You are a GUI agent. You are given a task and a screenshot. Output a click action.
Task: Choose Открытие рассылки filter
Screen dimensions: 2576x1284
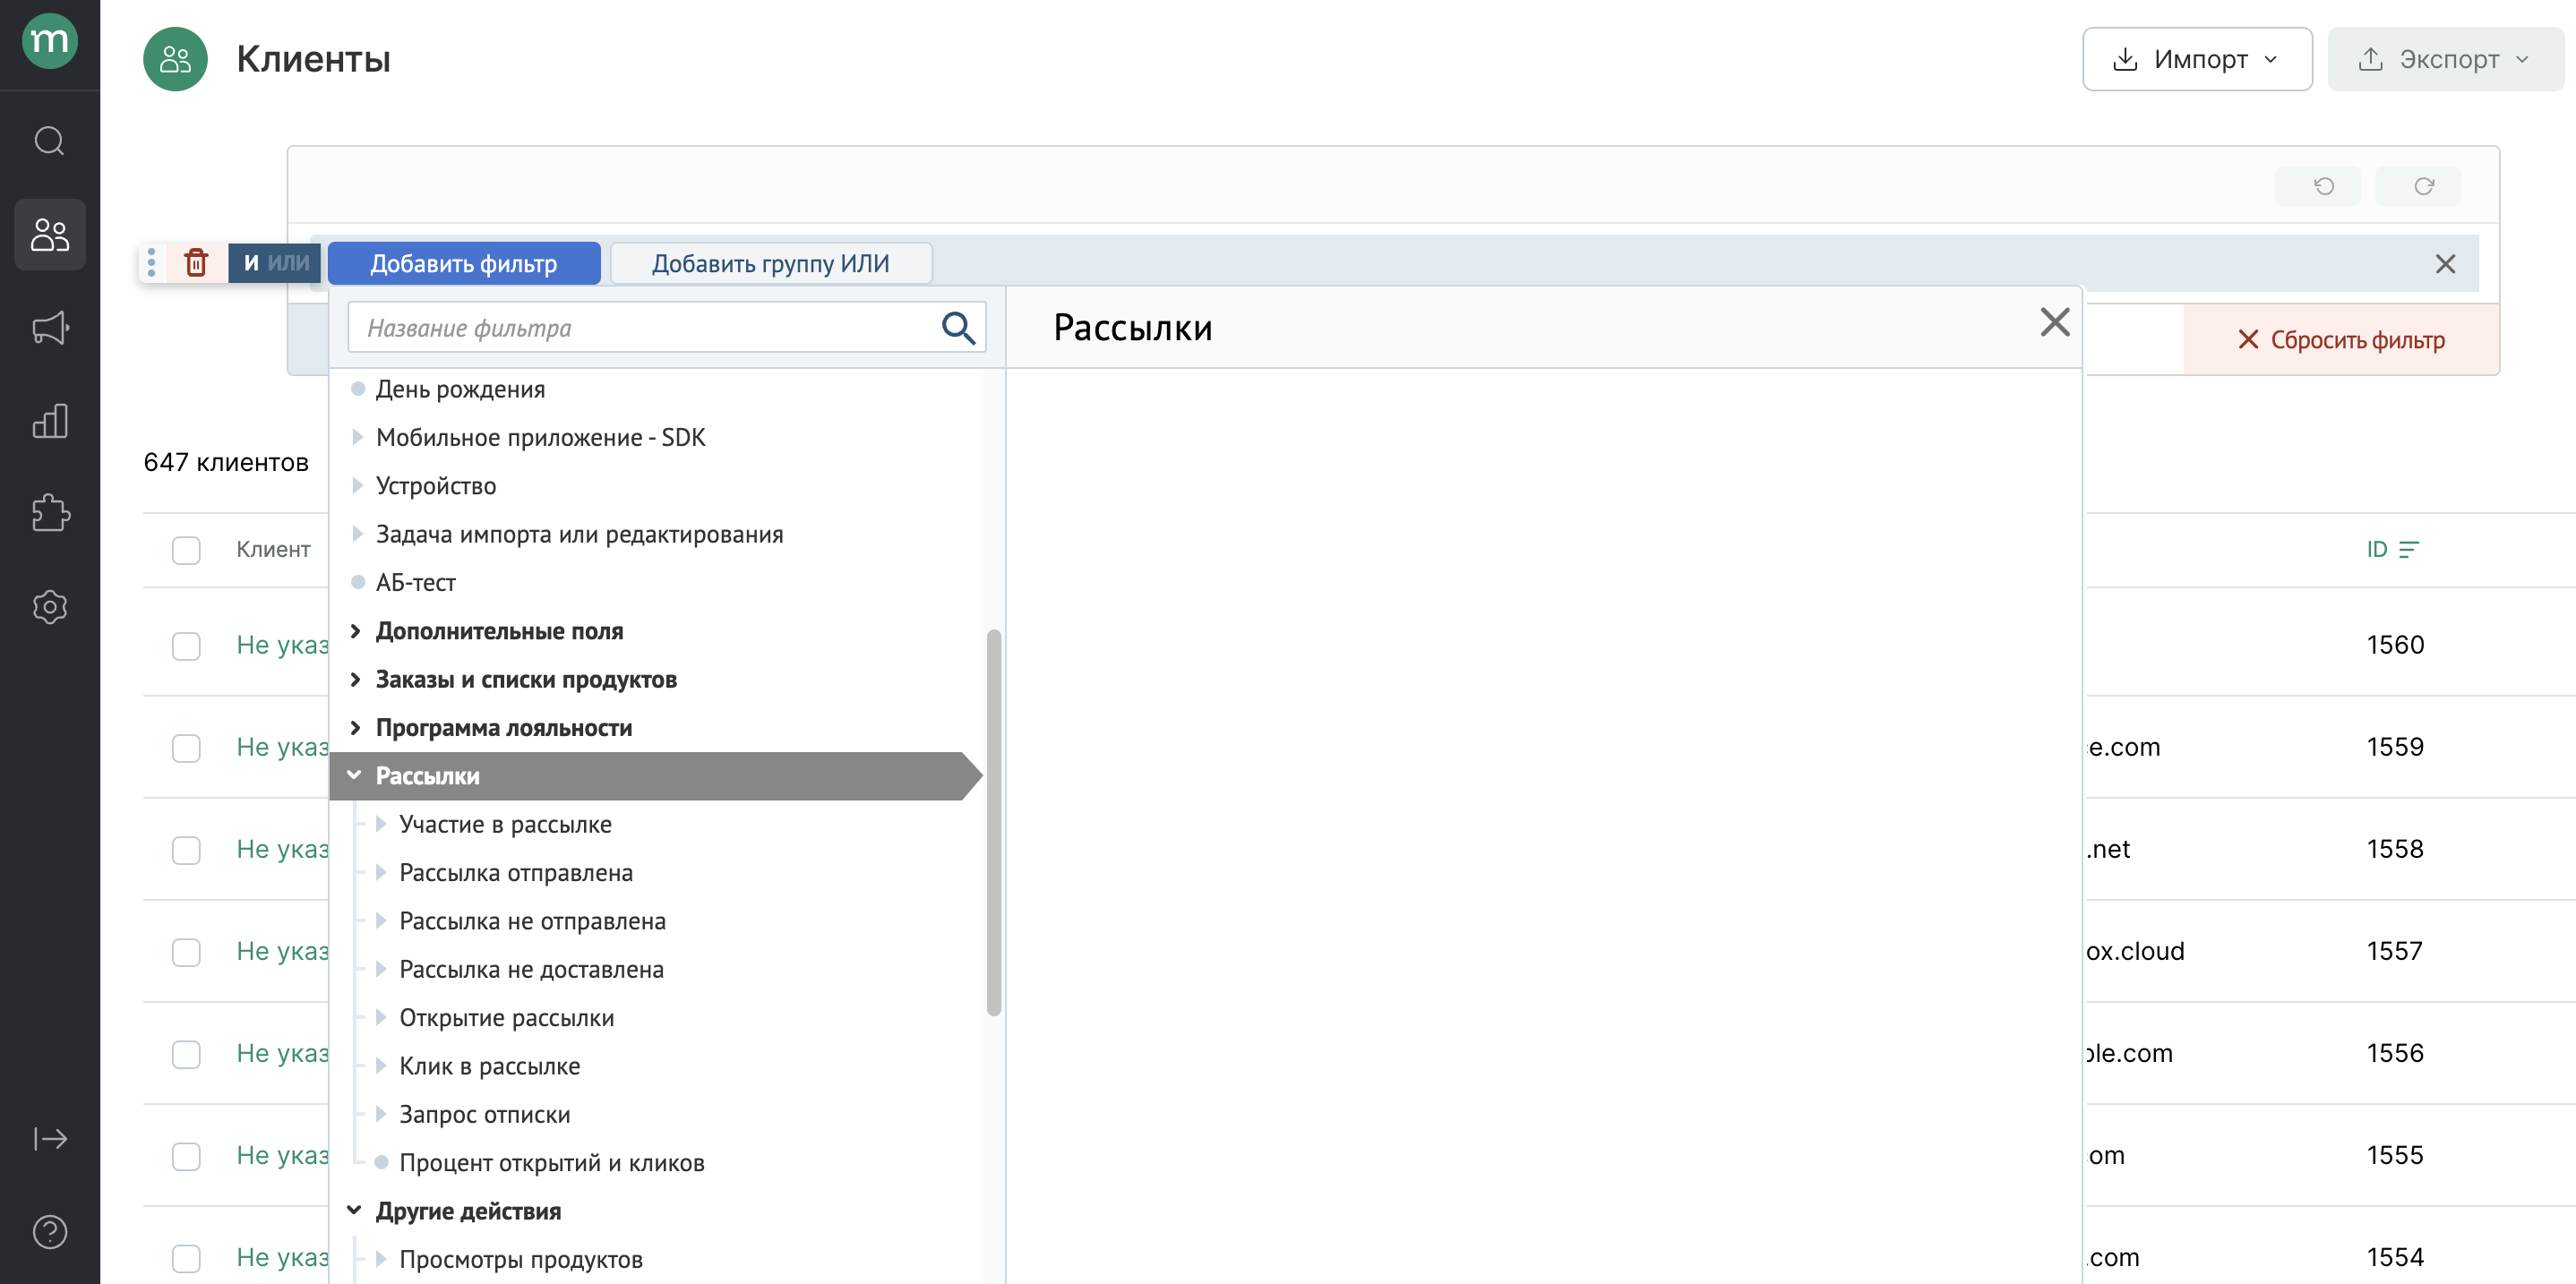pyautogui.click(x=506, y=1018)
